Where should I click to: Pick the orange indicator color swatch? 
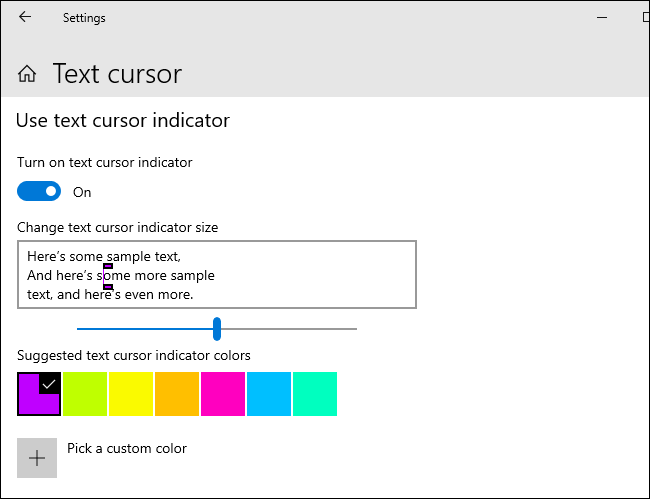(x=177, y=394)
